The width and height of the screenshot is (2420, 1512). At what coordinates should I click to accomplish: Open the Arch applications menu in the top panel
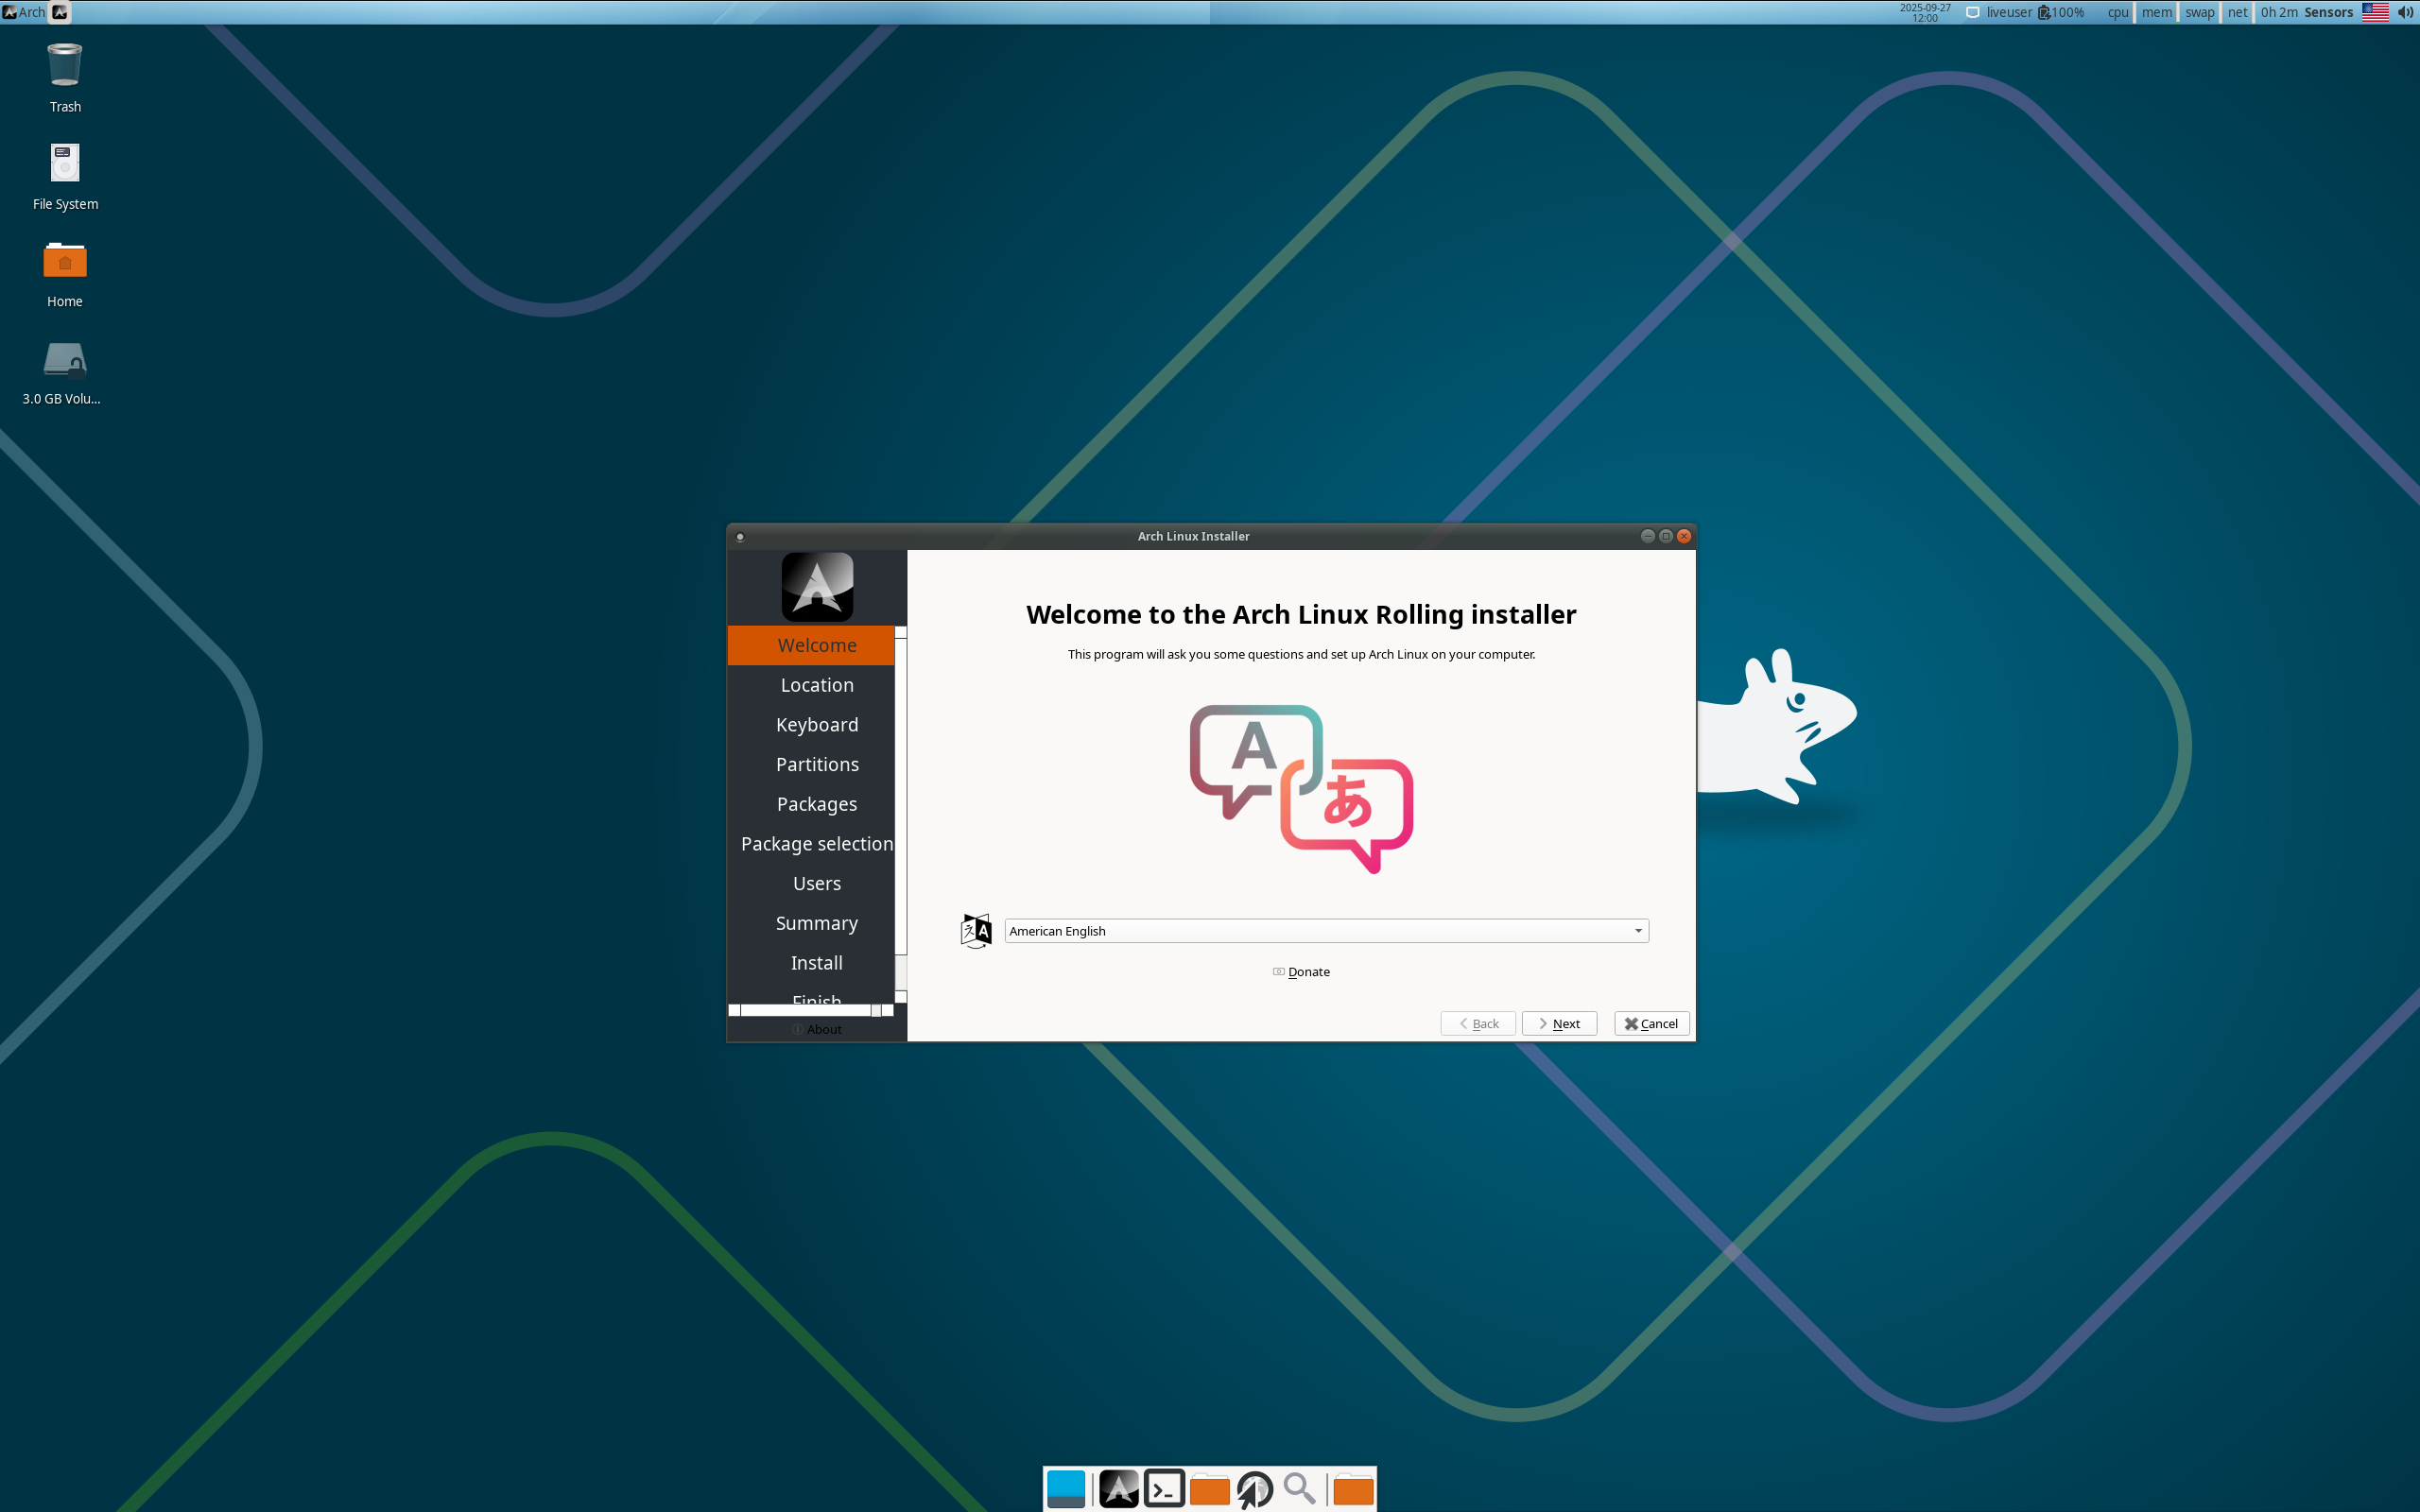point(24,12)
